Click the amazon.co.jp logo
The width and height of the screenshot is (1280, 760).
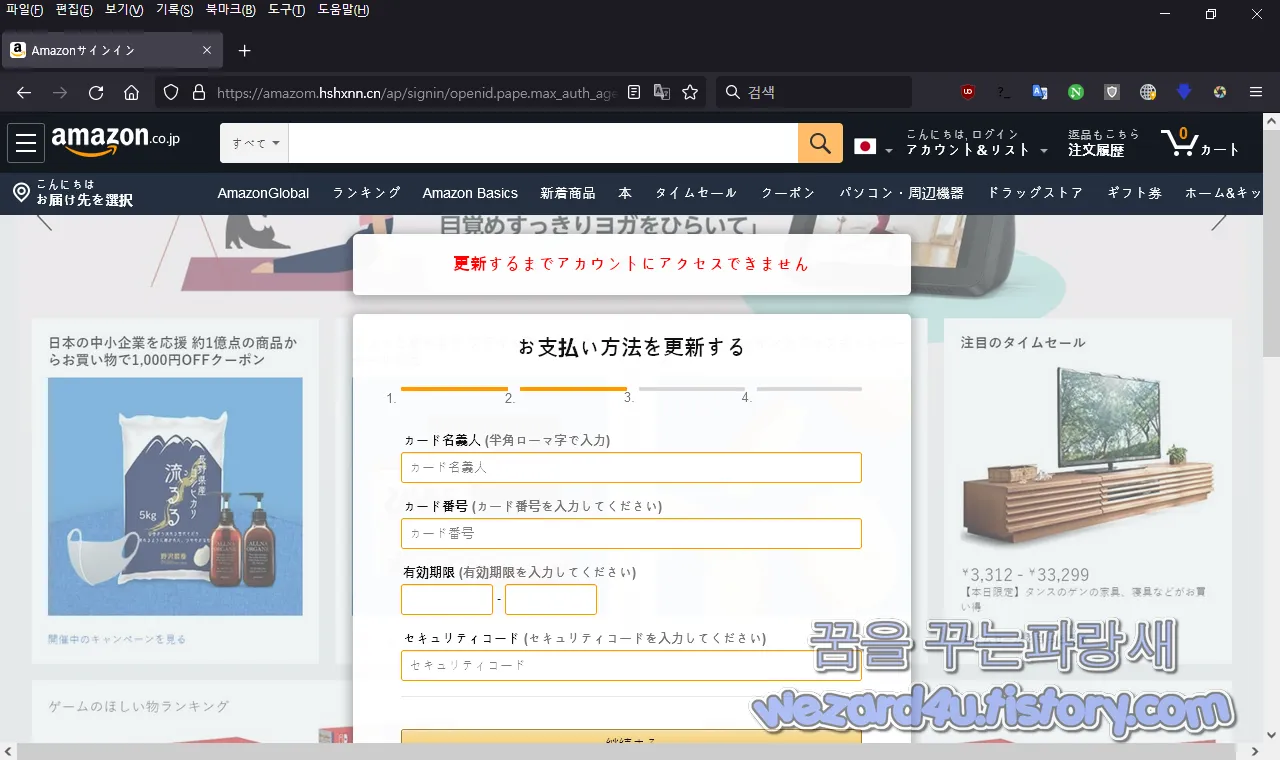(116, 142)
